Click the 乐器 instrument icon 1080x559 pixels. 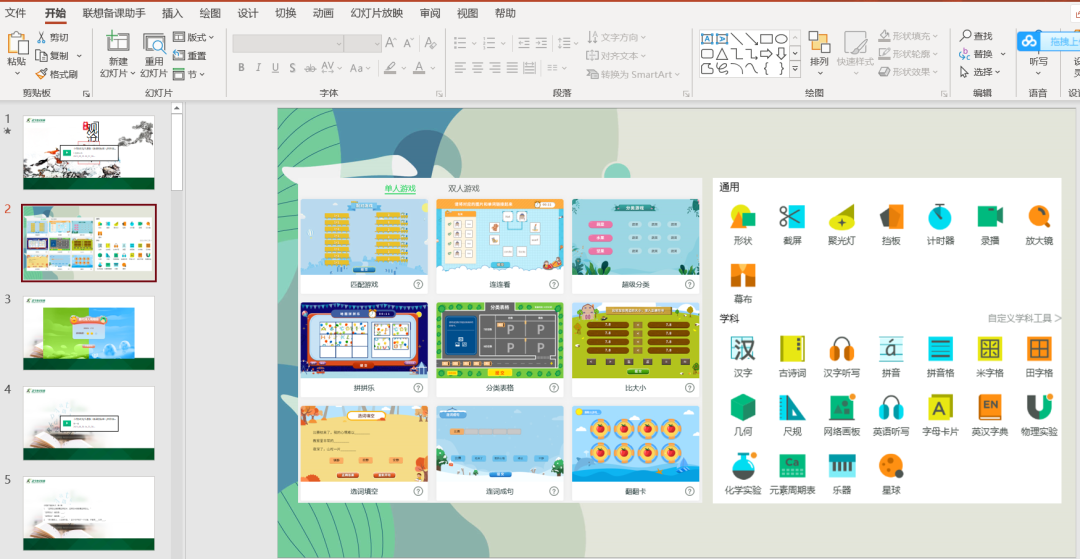tap(842, 466)
